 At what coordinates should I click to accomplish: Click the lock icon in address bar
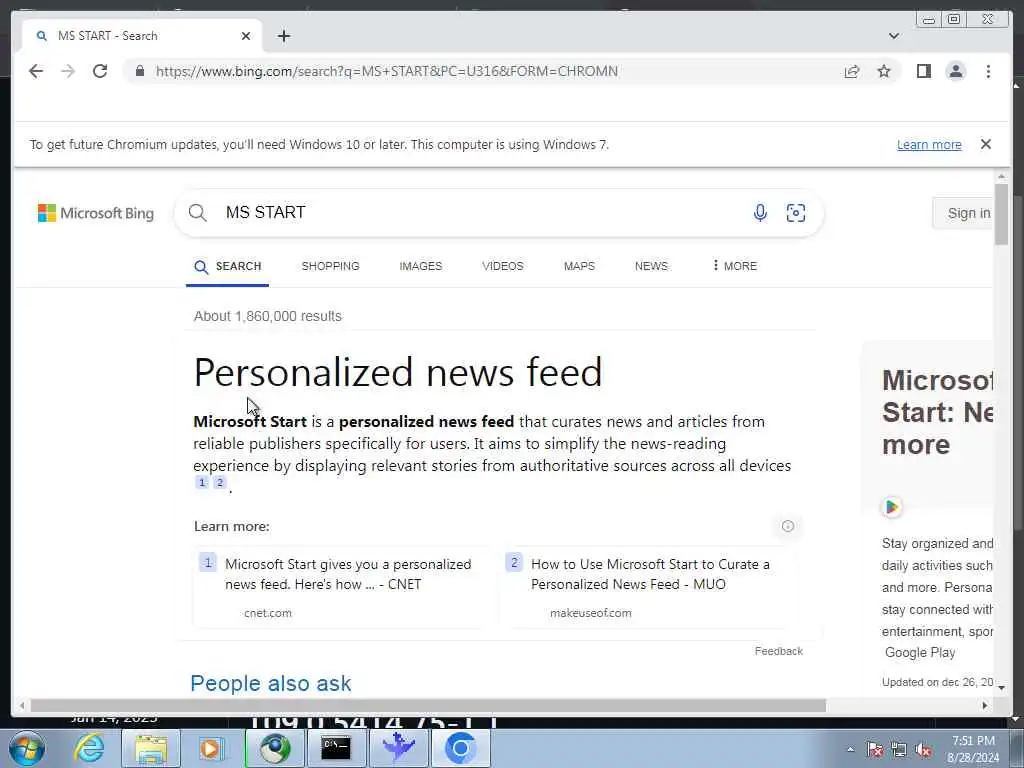[139, 71]
